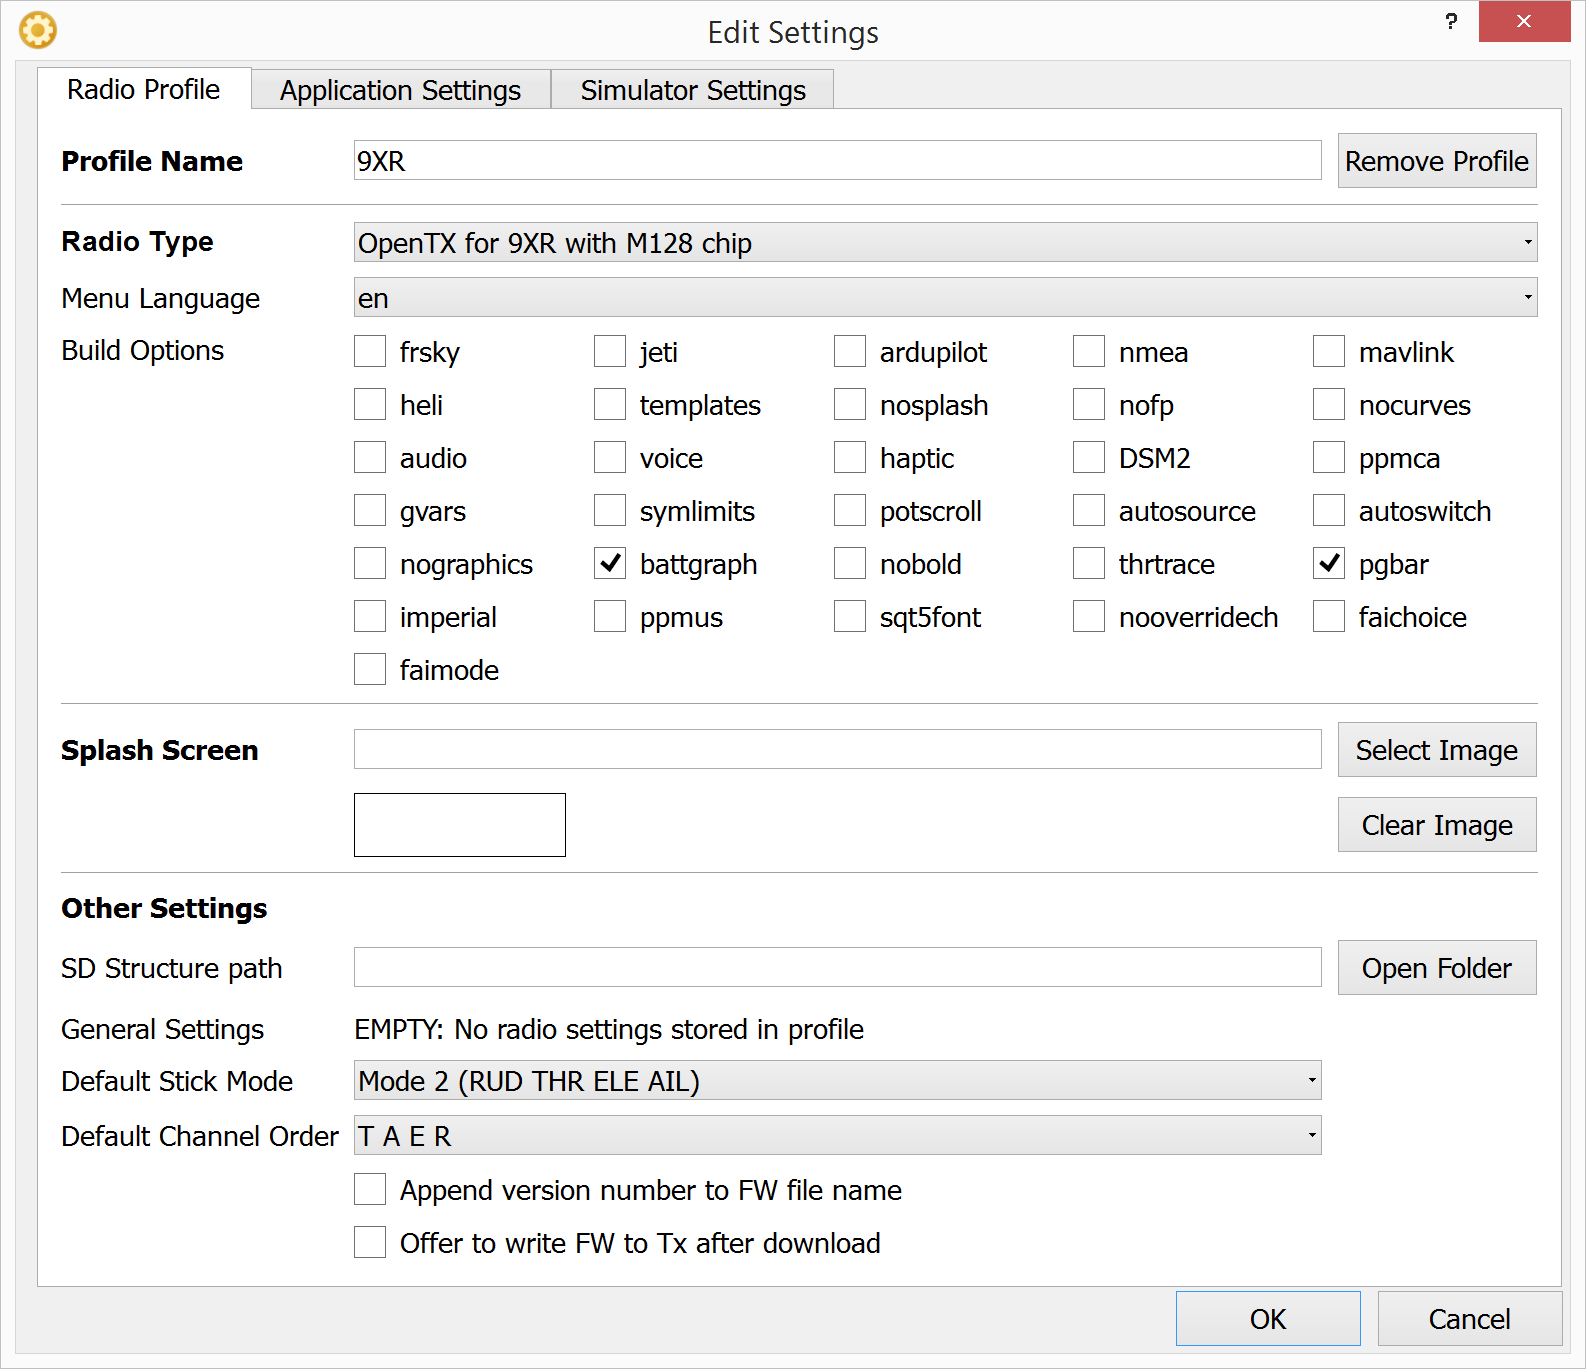The height and width of the screenshot is (1369, 1586).
Task: Click the splash screen preview box
Action: click(460, 825)
